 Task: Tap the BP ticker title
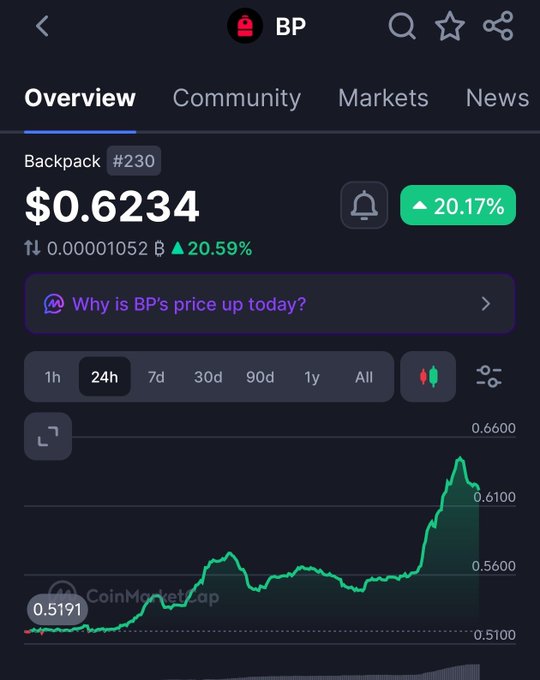[291, 26]
